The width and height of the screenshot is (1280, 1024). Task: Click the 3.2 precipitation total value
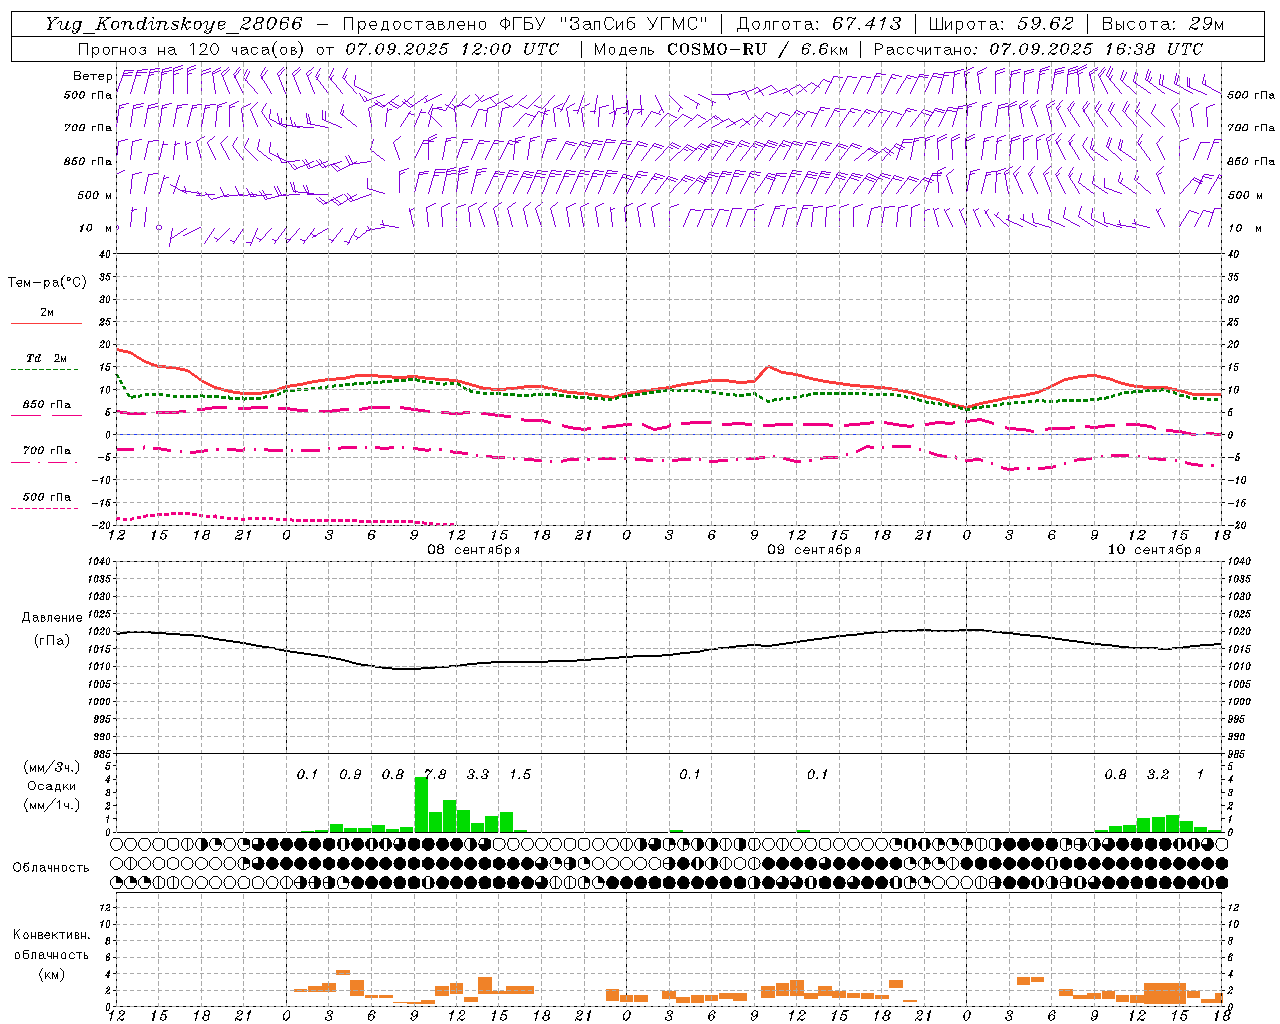[x=1158, y=774]
